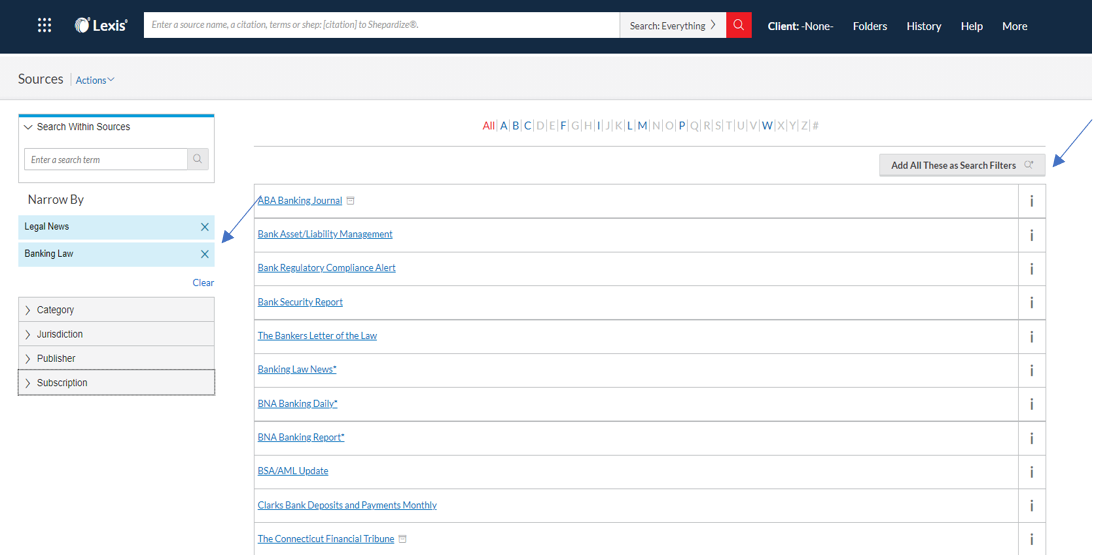Open Bank Regulatory Compliance Alert link
Image resolution: width=1093 pixels, height=555 pixels.
click(326, 268)
